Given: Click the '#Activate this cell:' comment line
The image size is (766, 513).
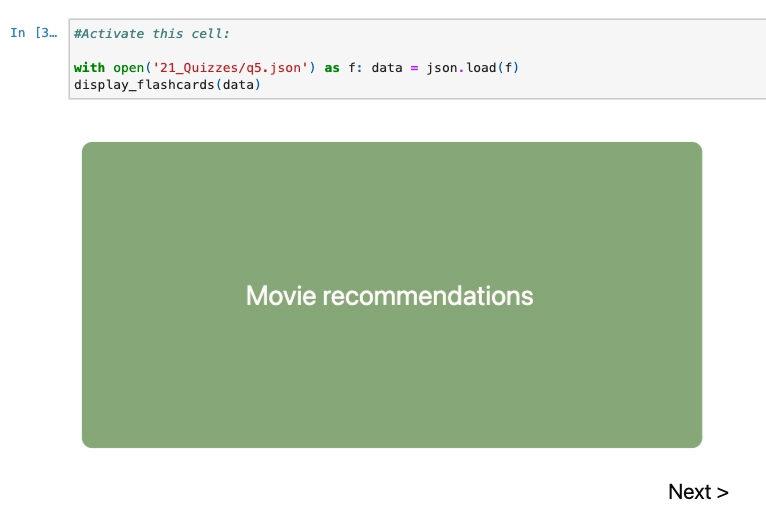Looking at the screenshot, I should pos(151,34).
